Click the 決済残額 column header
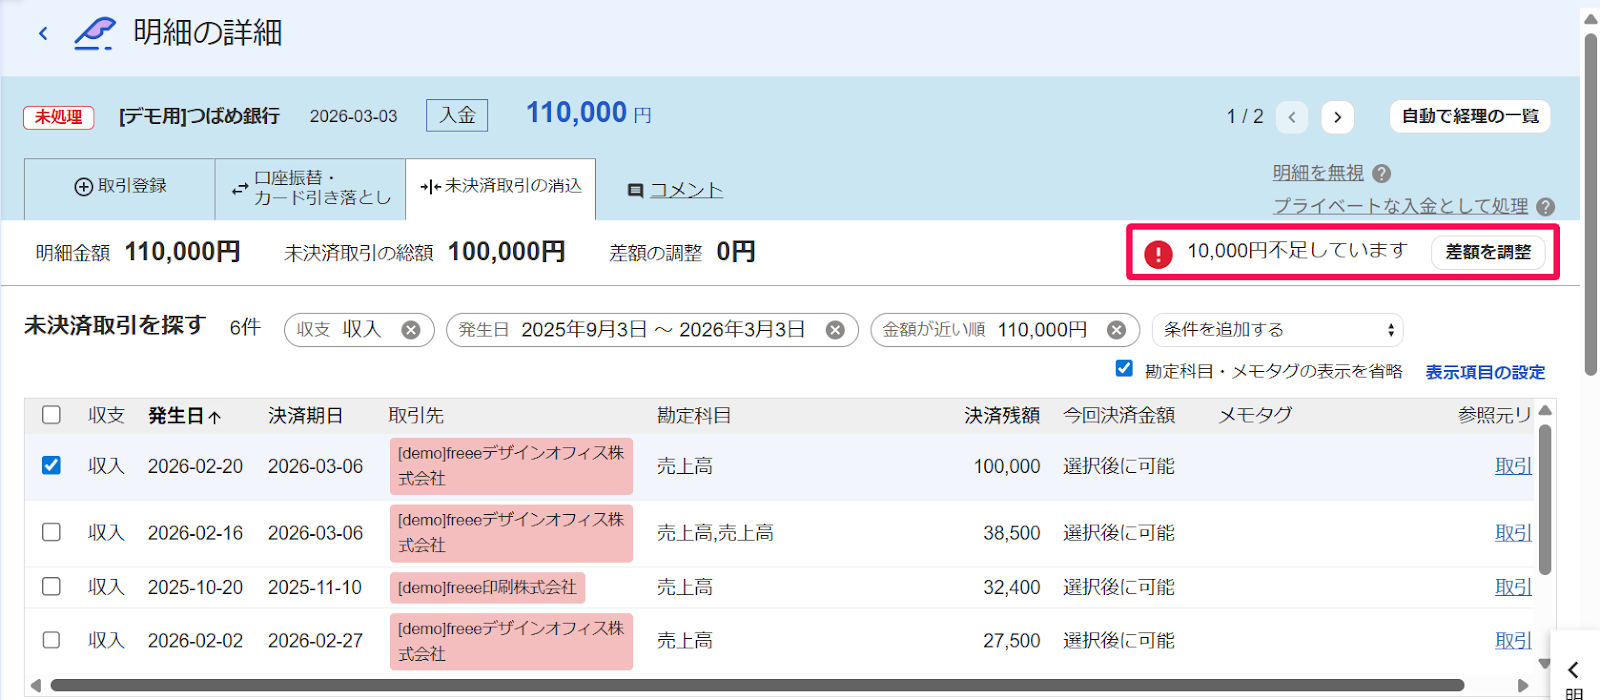The width and height of the screenshot is (1600, 700). [1002, 415]
